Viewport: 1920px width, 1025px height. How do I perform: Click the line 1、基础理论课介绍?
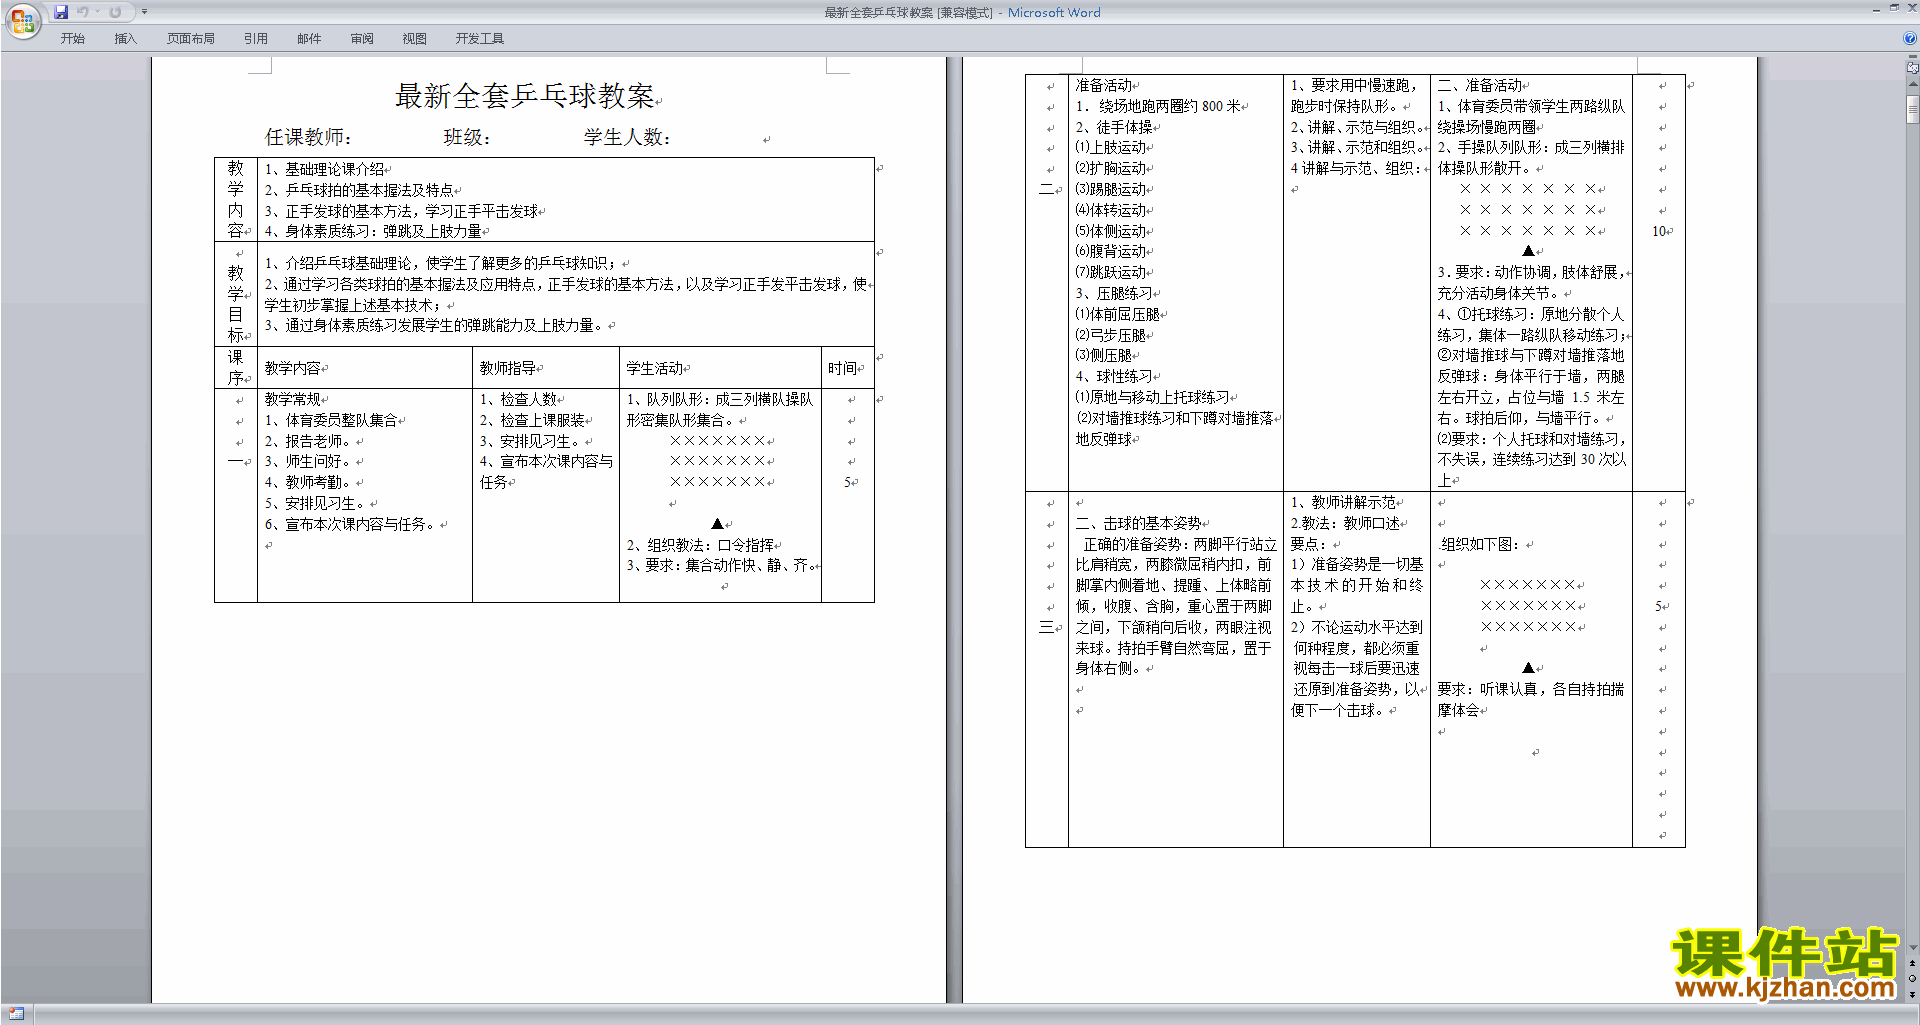(324, 169)
